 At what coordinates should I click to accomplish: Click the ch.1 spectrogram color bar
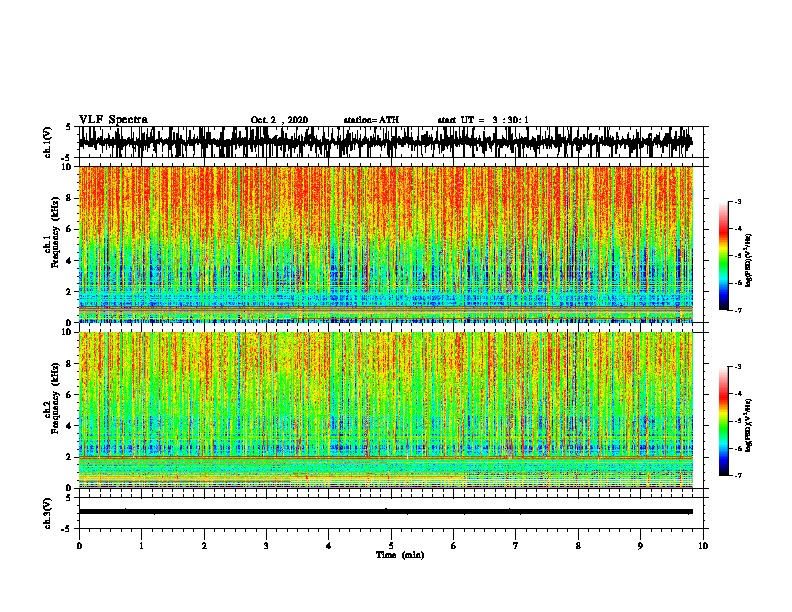pos(723,256)
